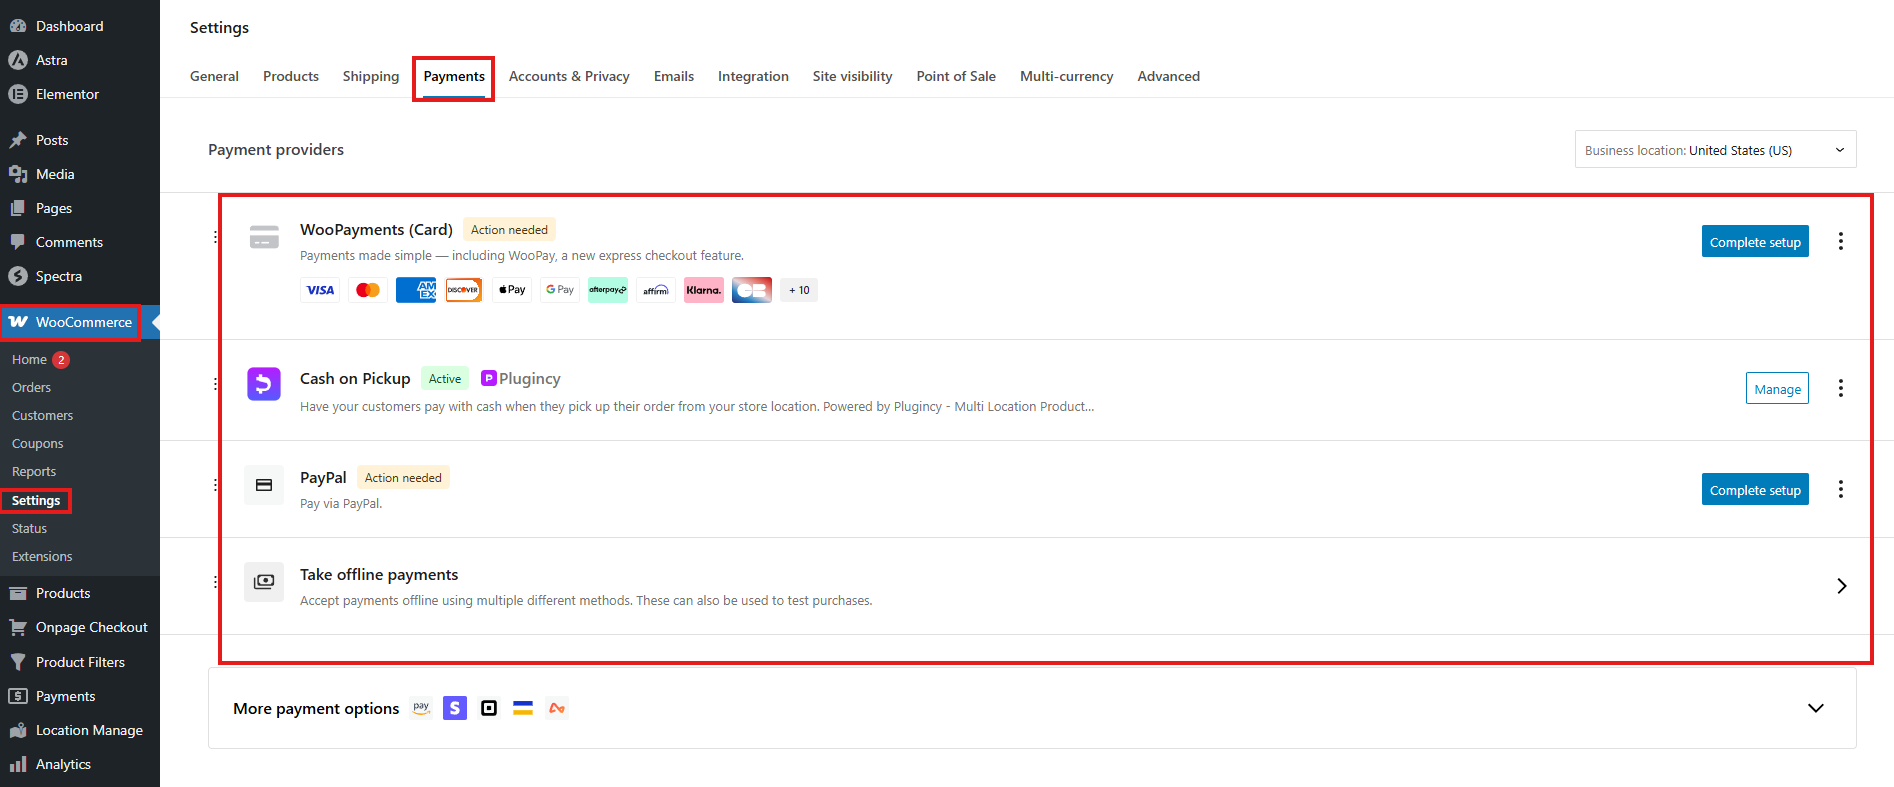The width and height of the screenshot is (1894, 787).
Task: Open the Location Manage icon
Action: (x=18, y=730)
